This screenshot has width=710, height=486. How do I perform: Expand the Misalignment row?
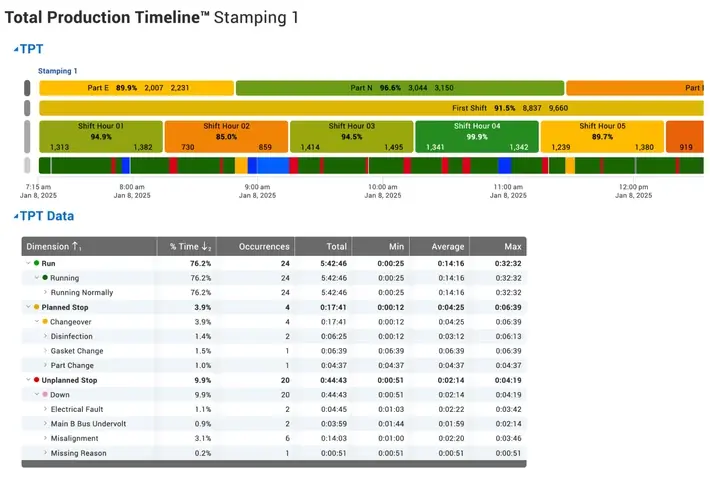(x=45, y=438)
